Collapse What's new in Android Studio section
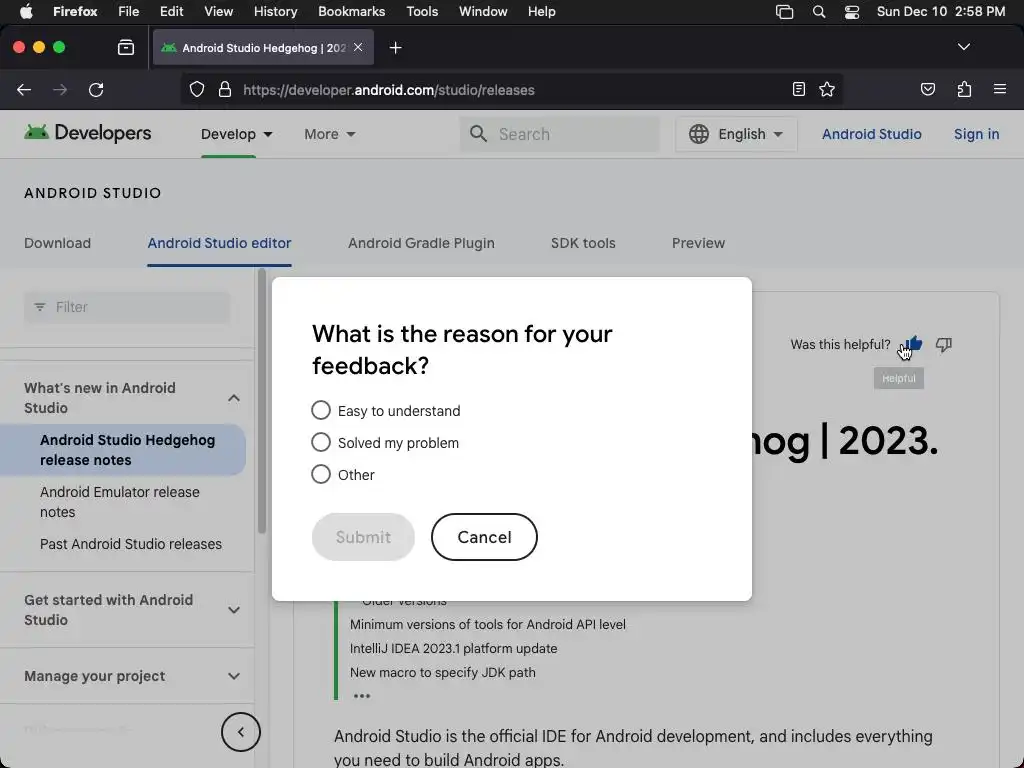Screen dimensions: 1024x768 [234, 398]
